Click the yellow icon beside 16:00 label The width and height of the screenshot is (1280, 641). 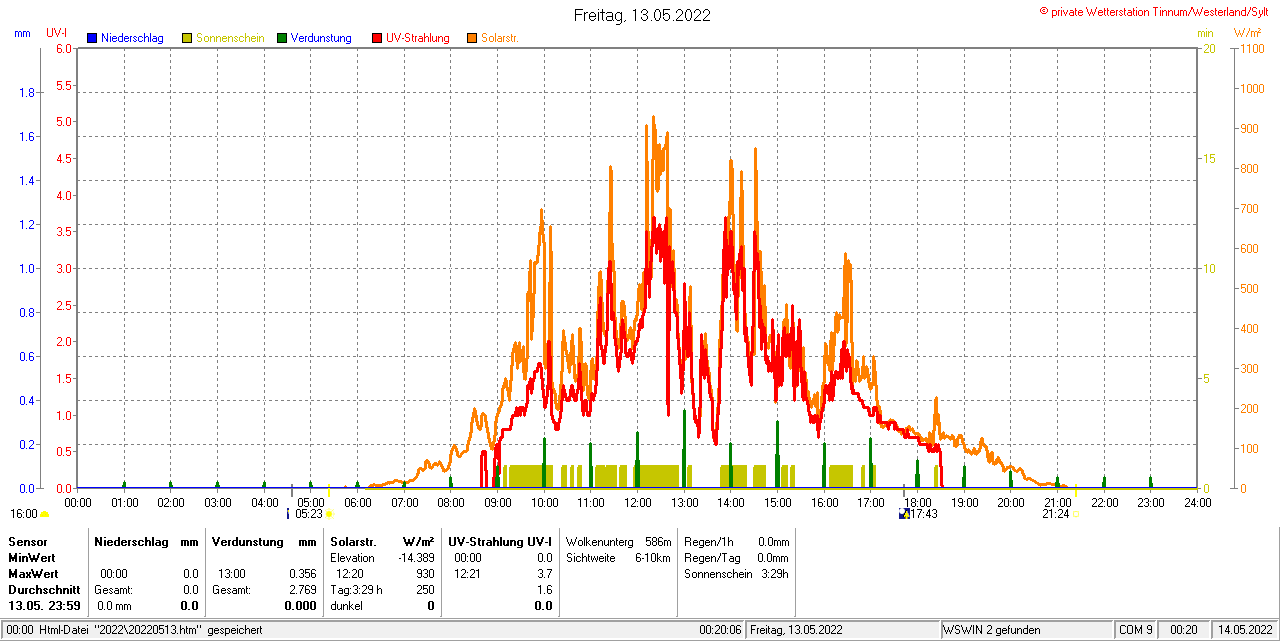point(44,514)
